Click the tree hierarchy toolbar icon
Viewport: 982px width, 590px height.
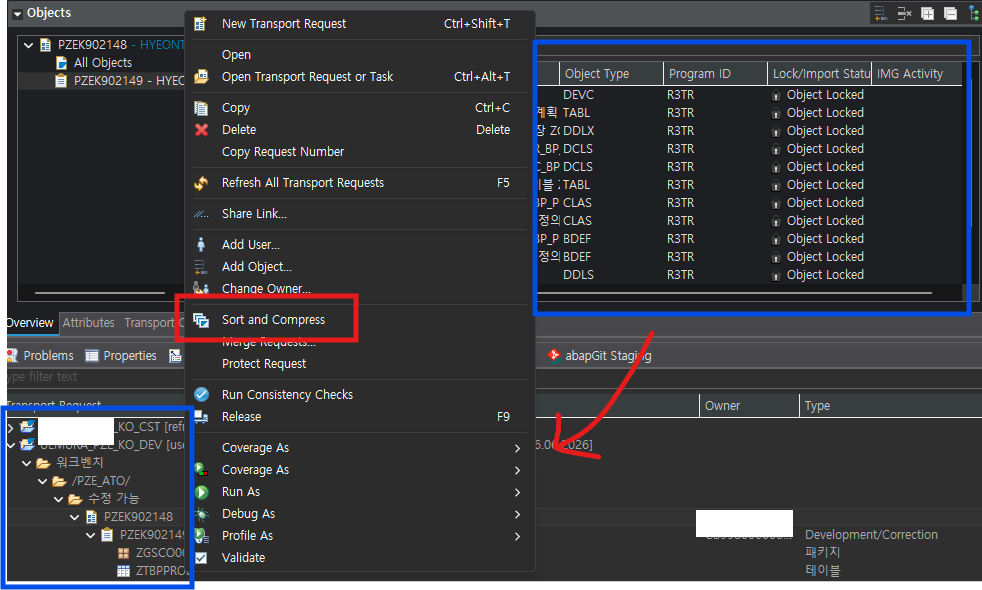(x=974, y=14)
